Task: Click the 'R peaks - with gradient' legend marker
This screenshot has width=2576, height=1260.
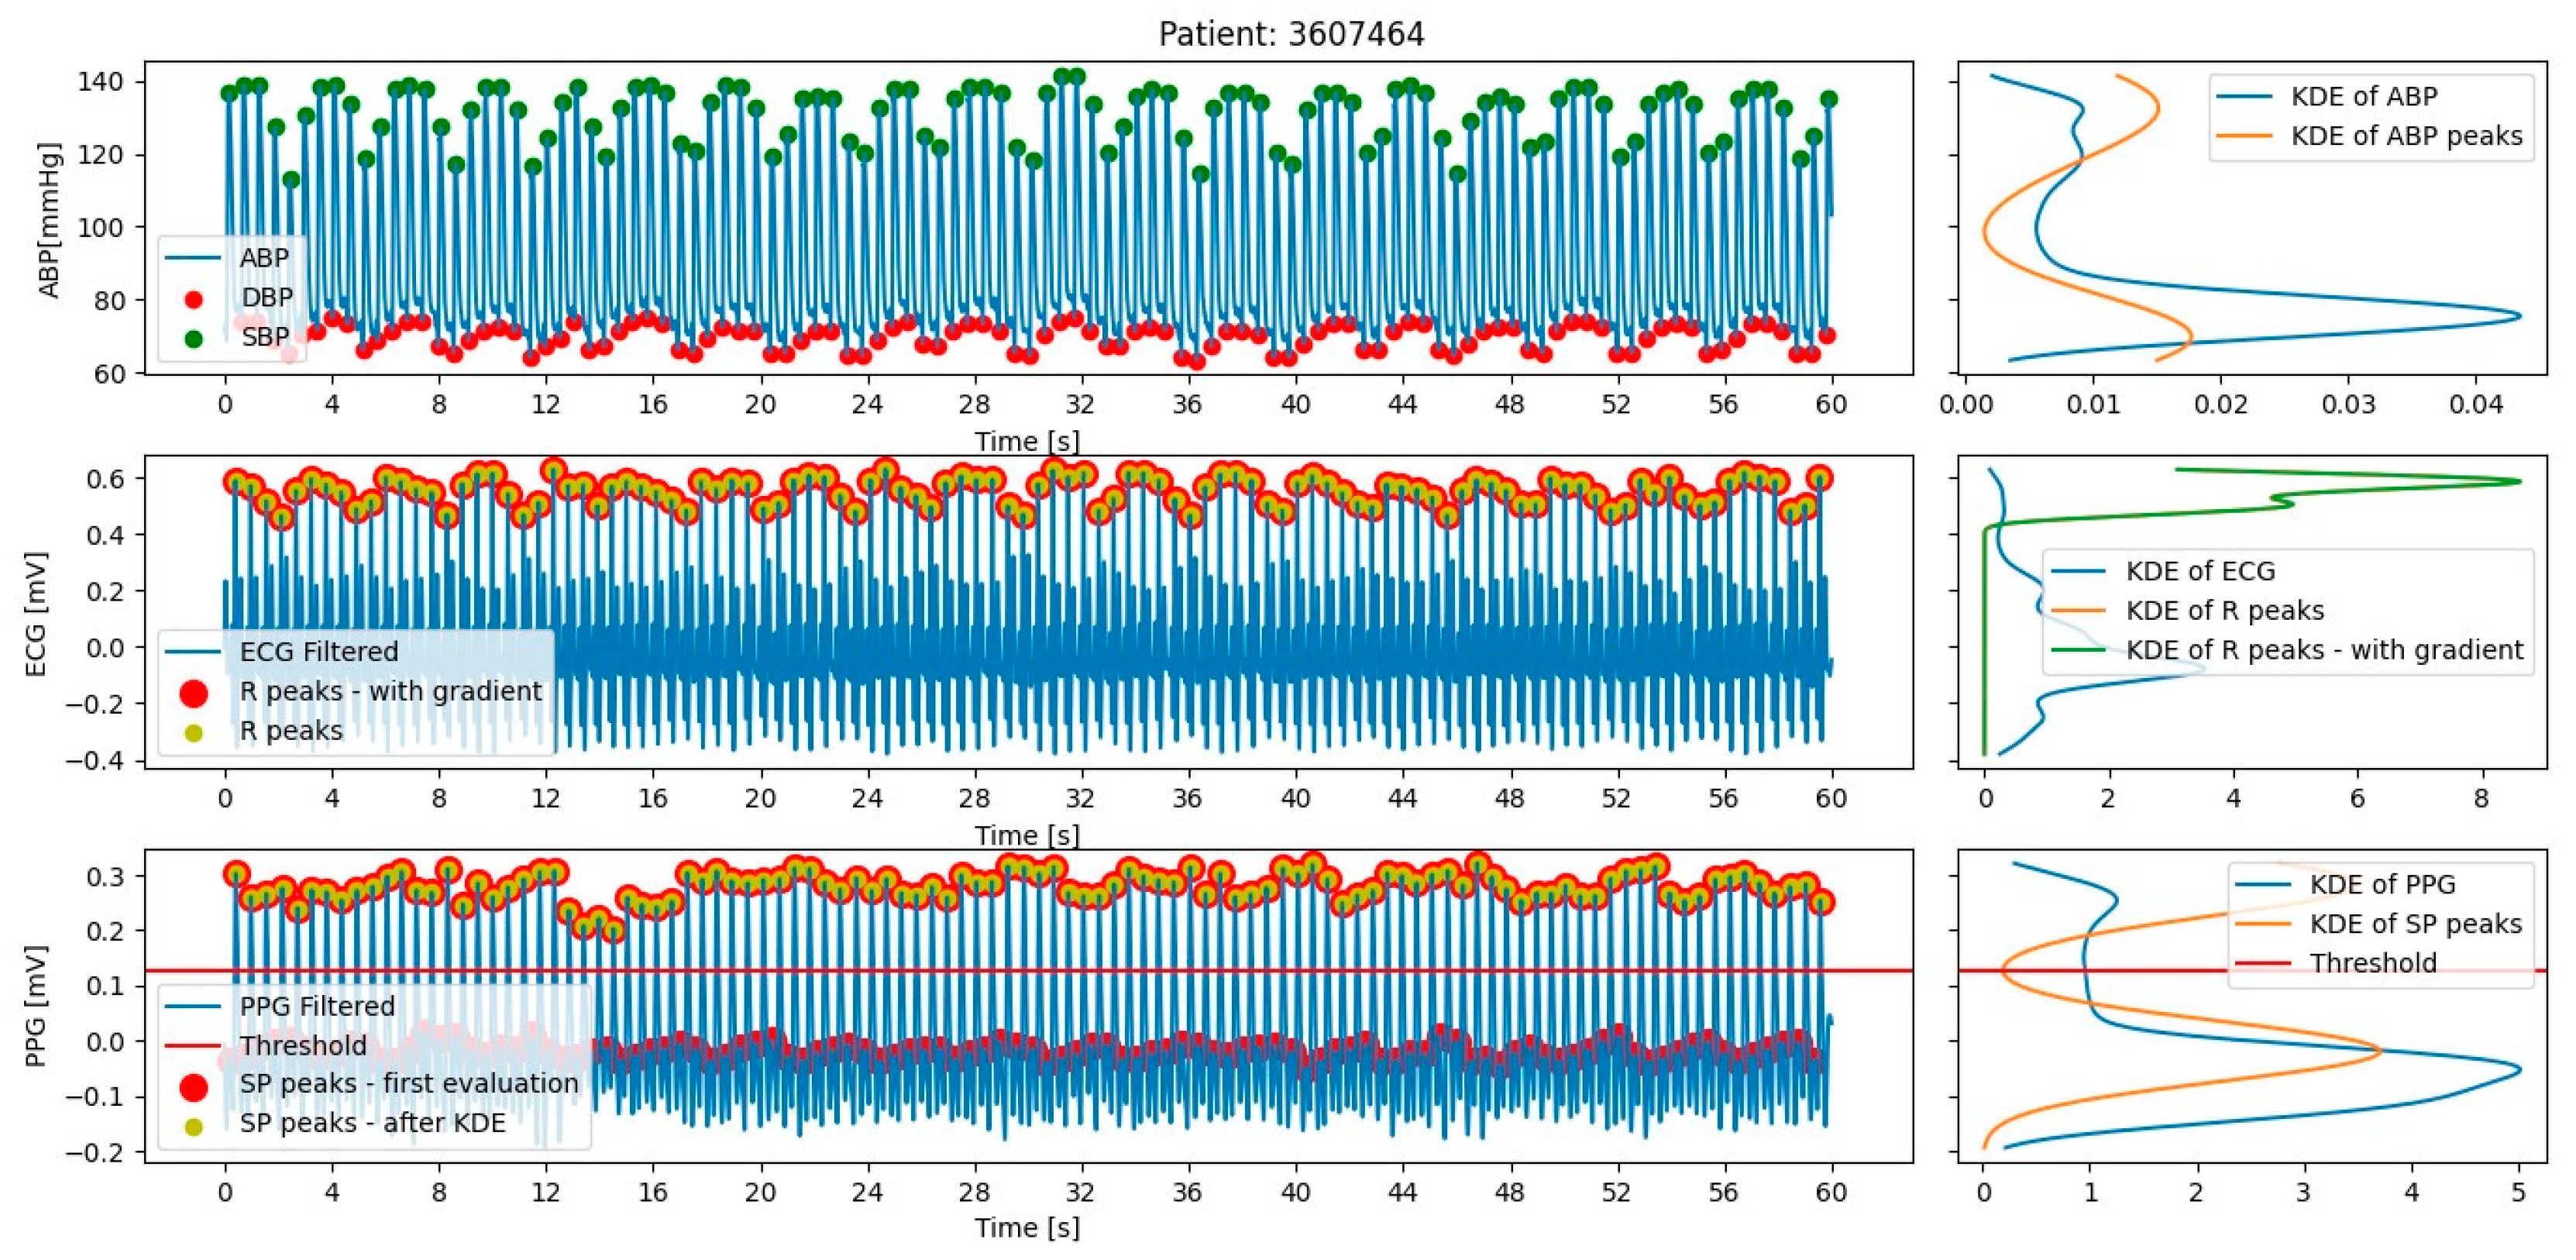Action: [194, 693]
